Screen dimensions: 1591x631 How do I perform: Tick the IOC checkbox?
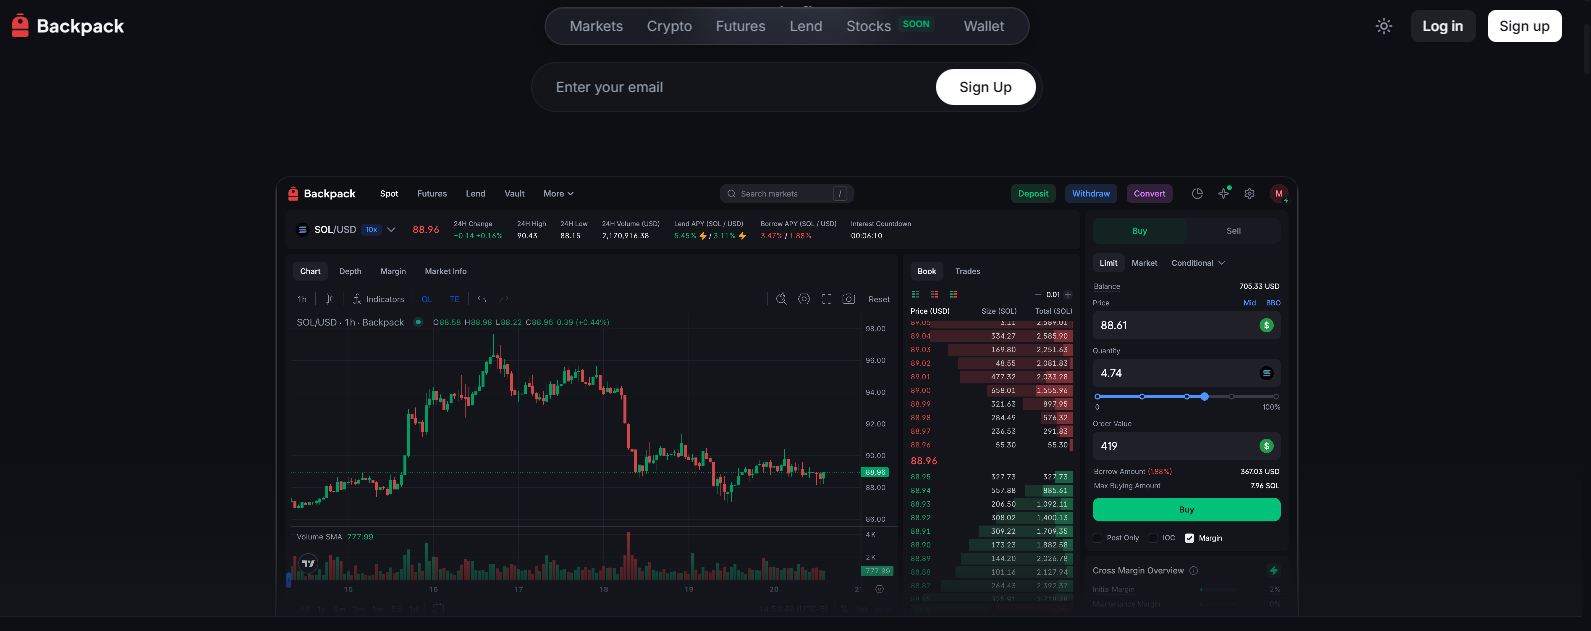point(1153,538)
